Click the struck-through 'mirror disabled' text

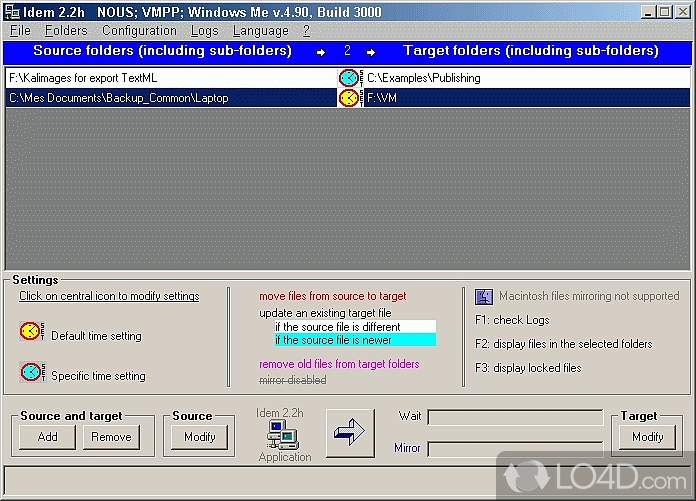click(x=293, y=380)
